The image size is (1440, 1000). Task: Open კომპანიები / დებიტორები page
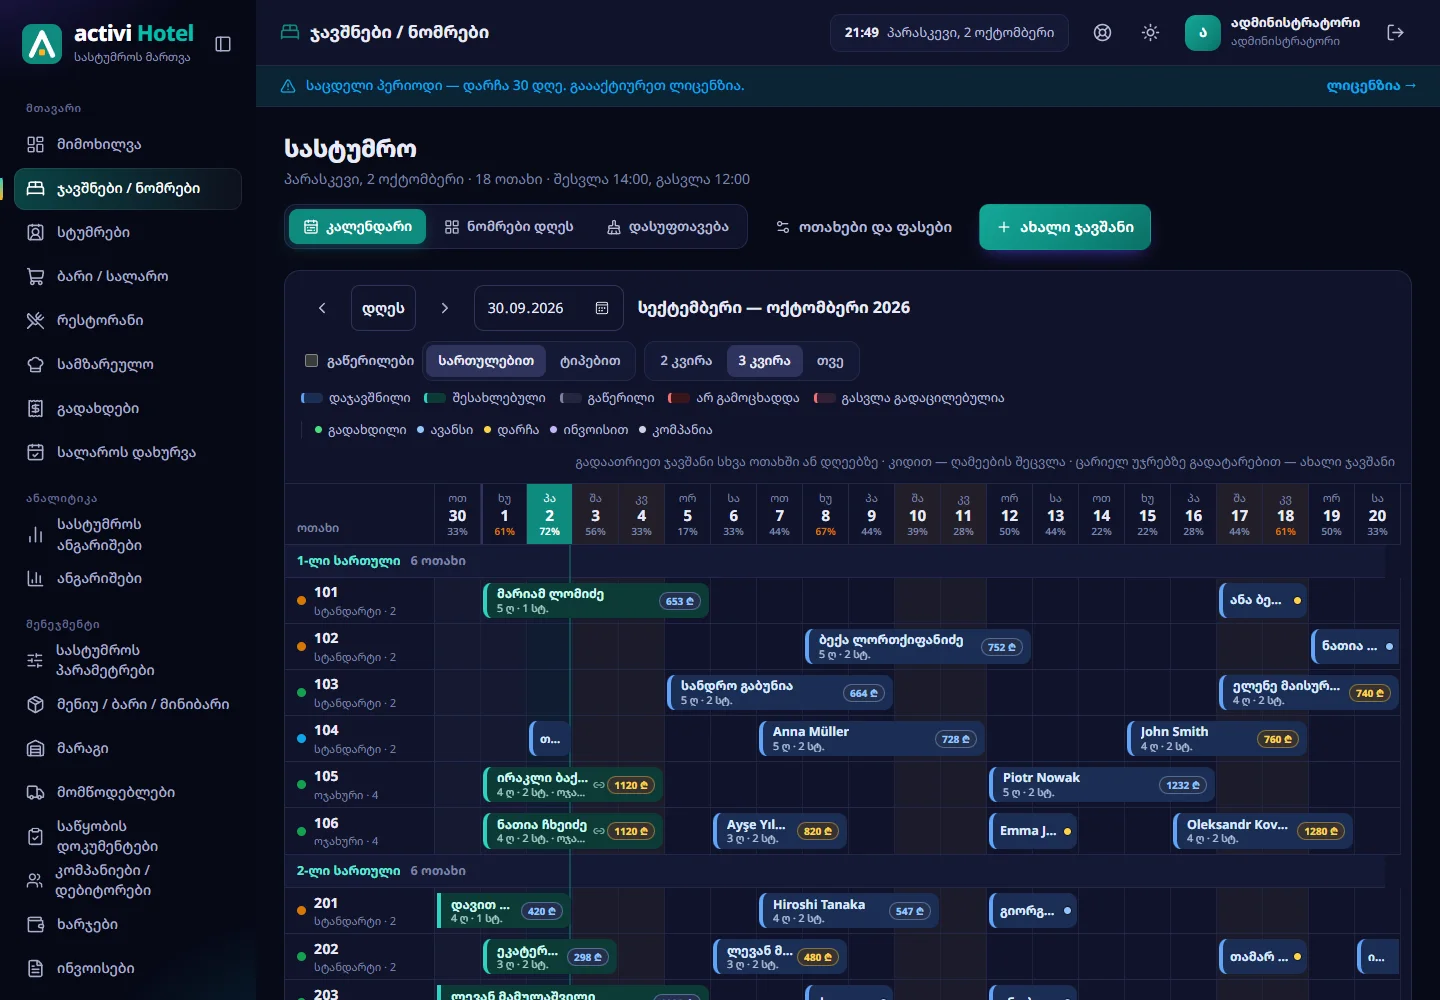pos(128,880)
